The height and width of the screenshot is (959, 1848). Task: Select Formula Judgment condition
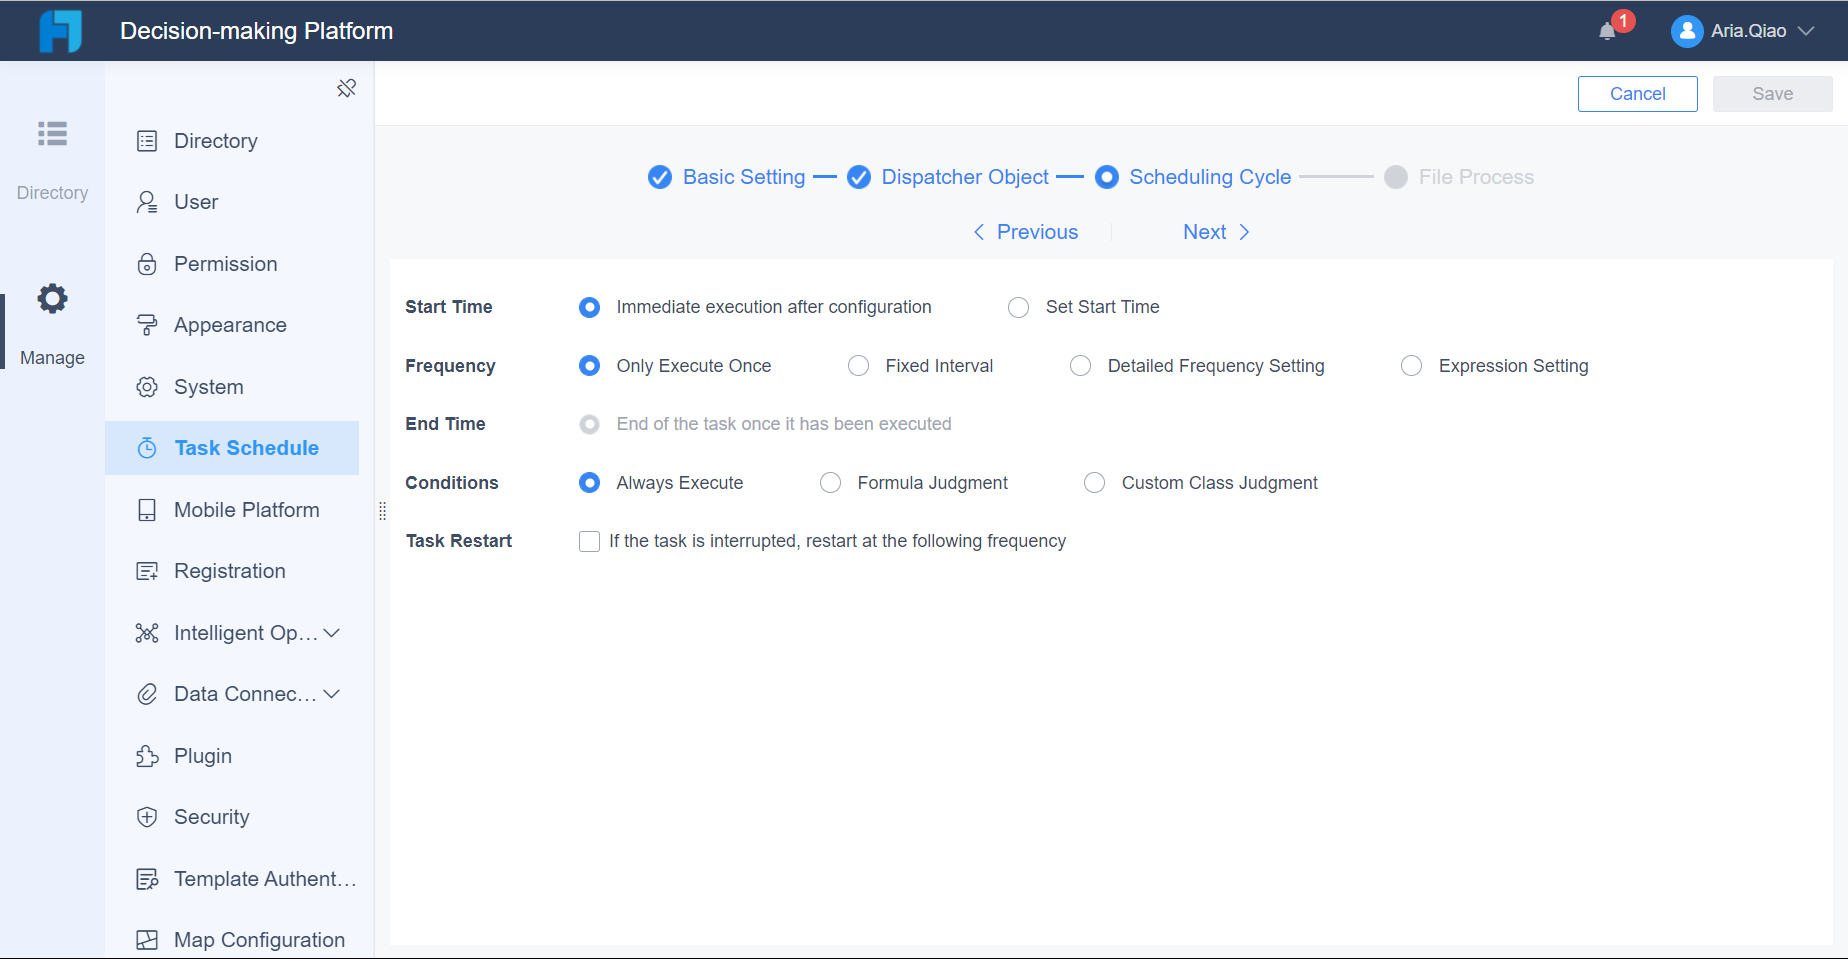tap(830, 483)
